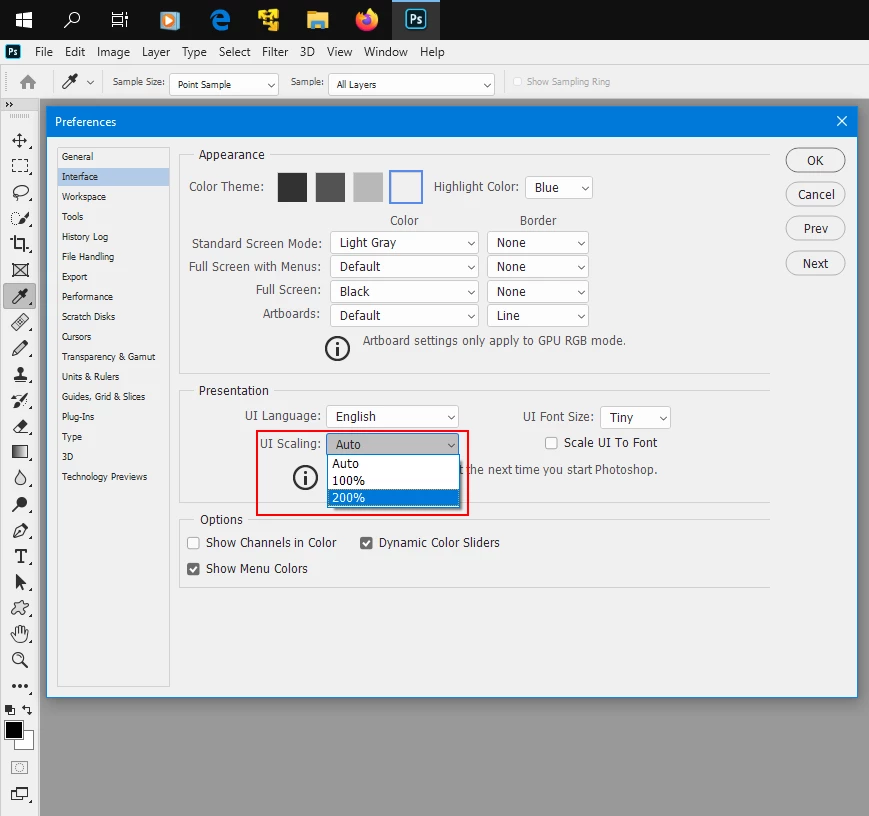Go to Workspace preferences category
The image size is (869, 816).
(84, 197)
